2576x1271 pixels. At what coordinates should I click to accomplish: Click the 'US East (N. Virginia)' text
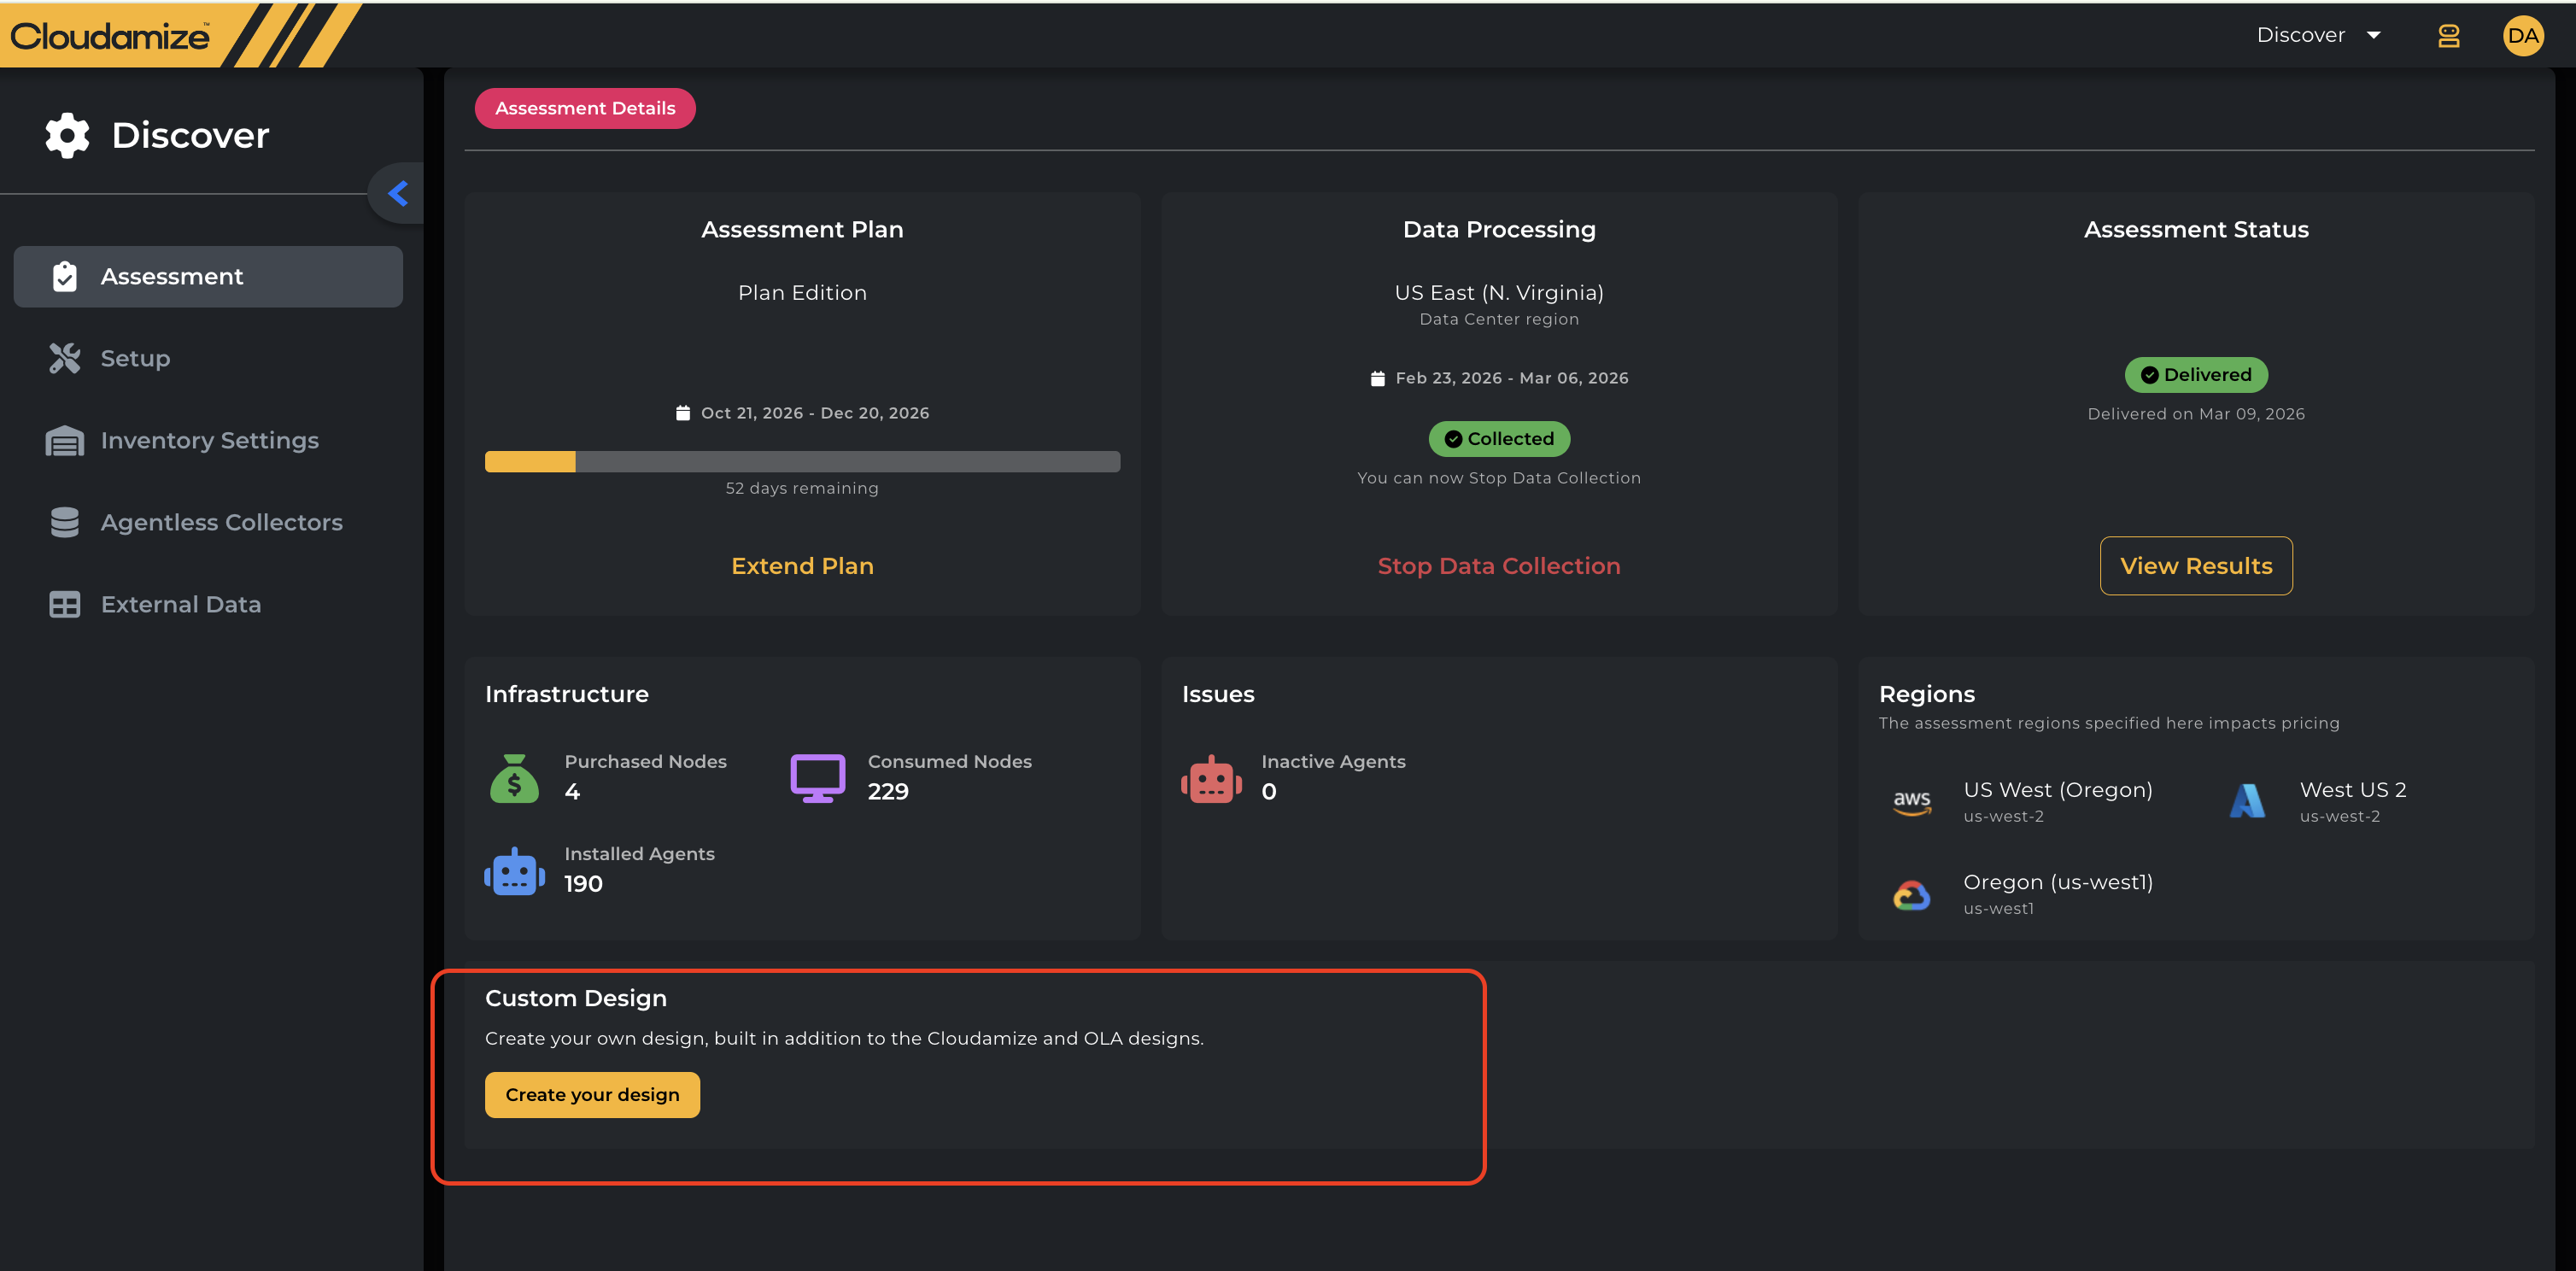[1499, 293]
